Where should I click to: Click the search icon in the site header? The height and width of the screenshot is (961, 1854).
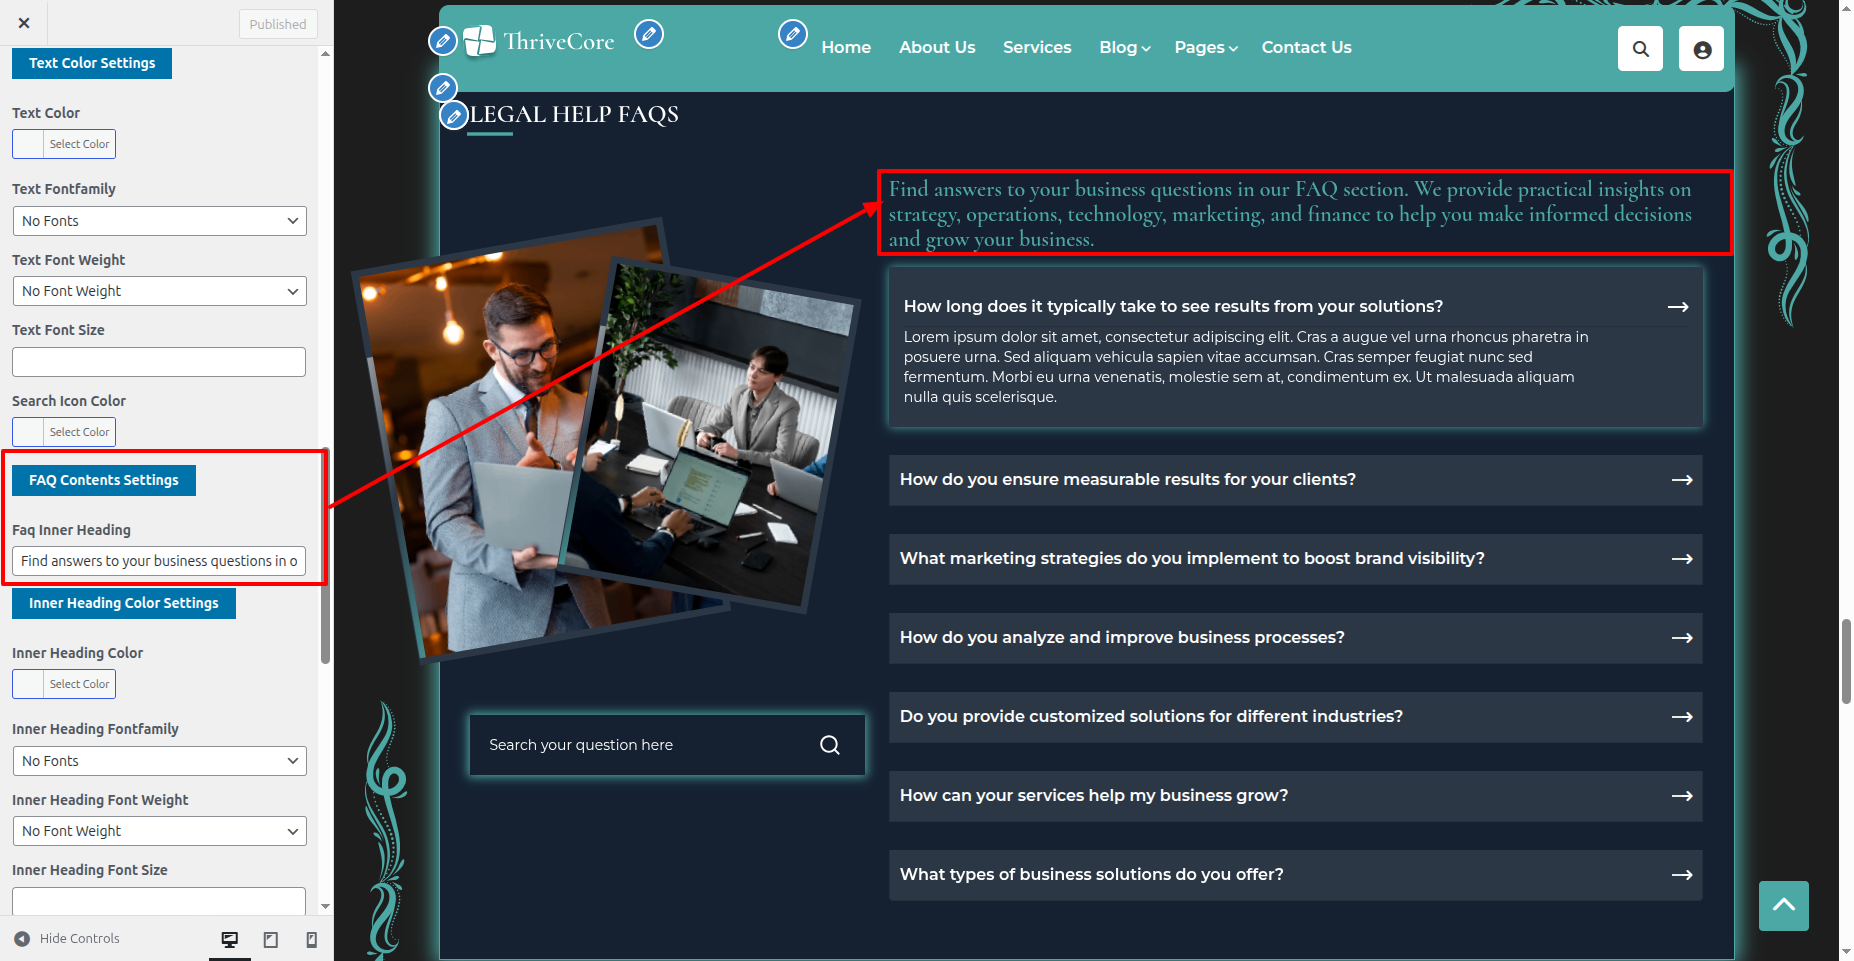click(1640, 49)
